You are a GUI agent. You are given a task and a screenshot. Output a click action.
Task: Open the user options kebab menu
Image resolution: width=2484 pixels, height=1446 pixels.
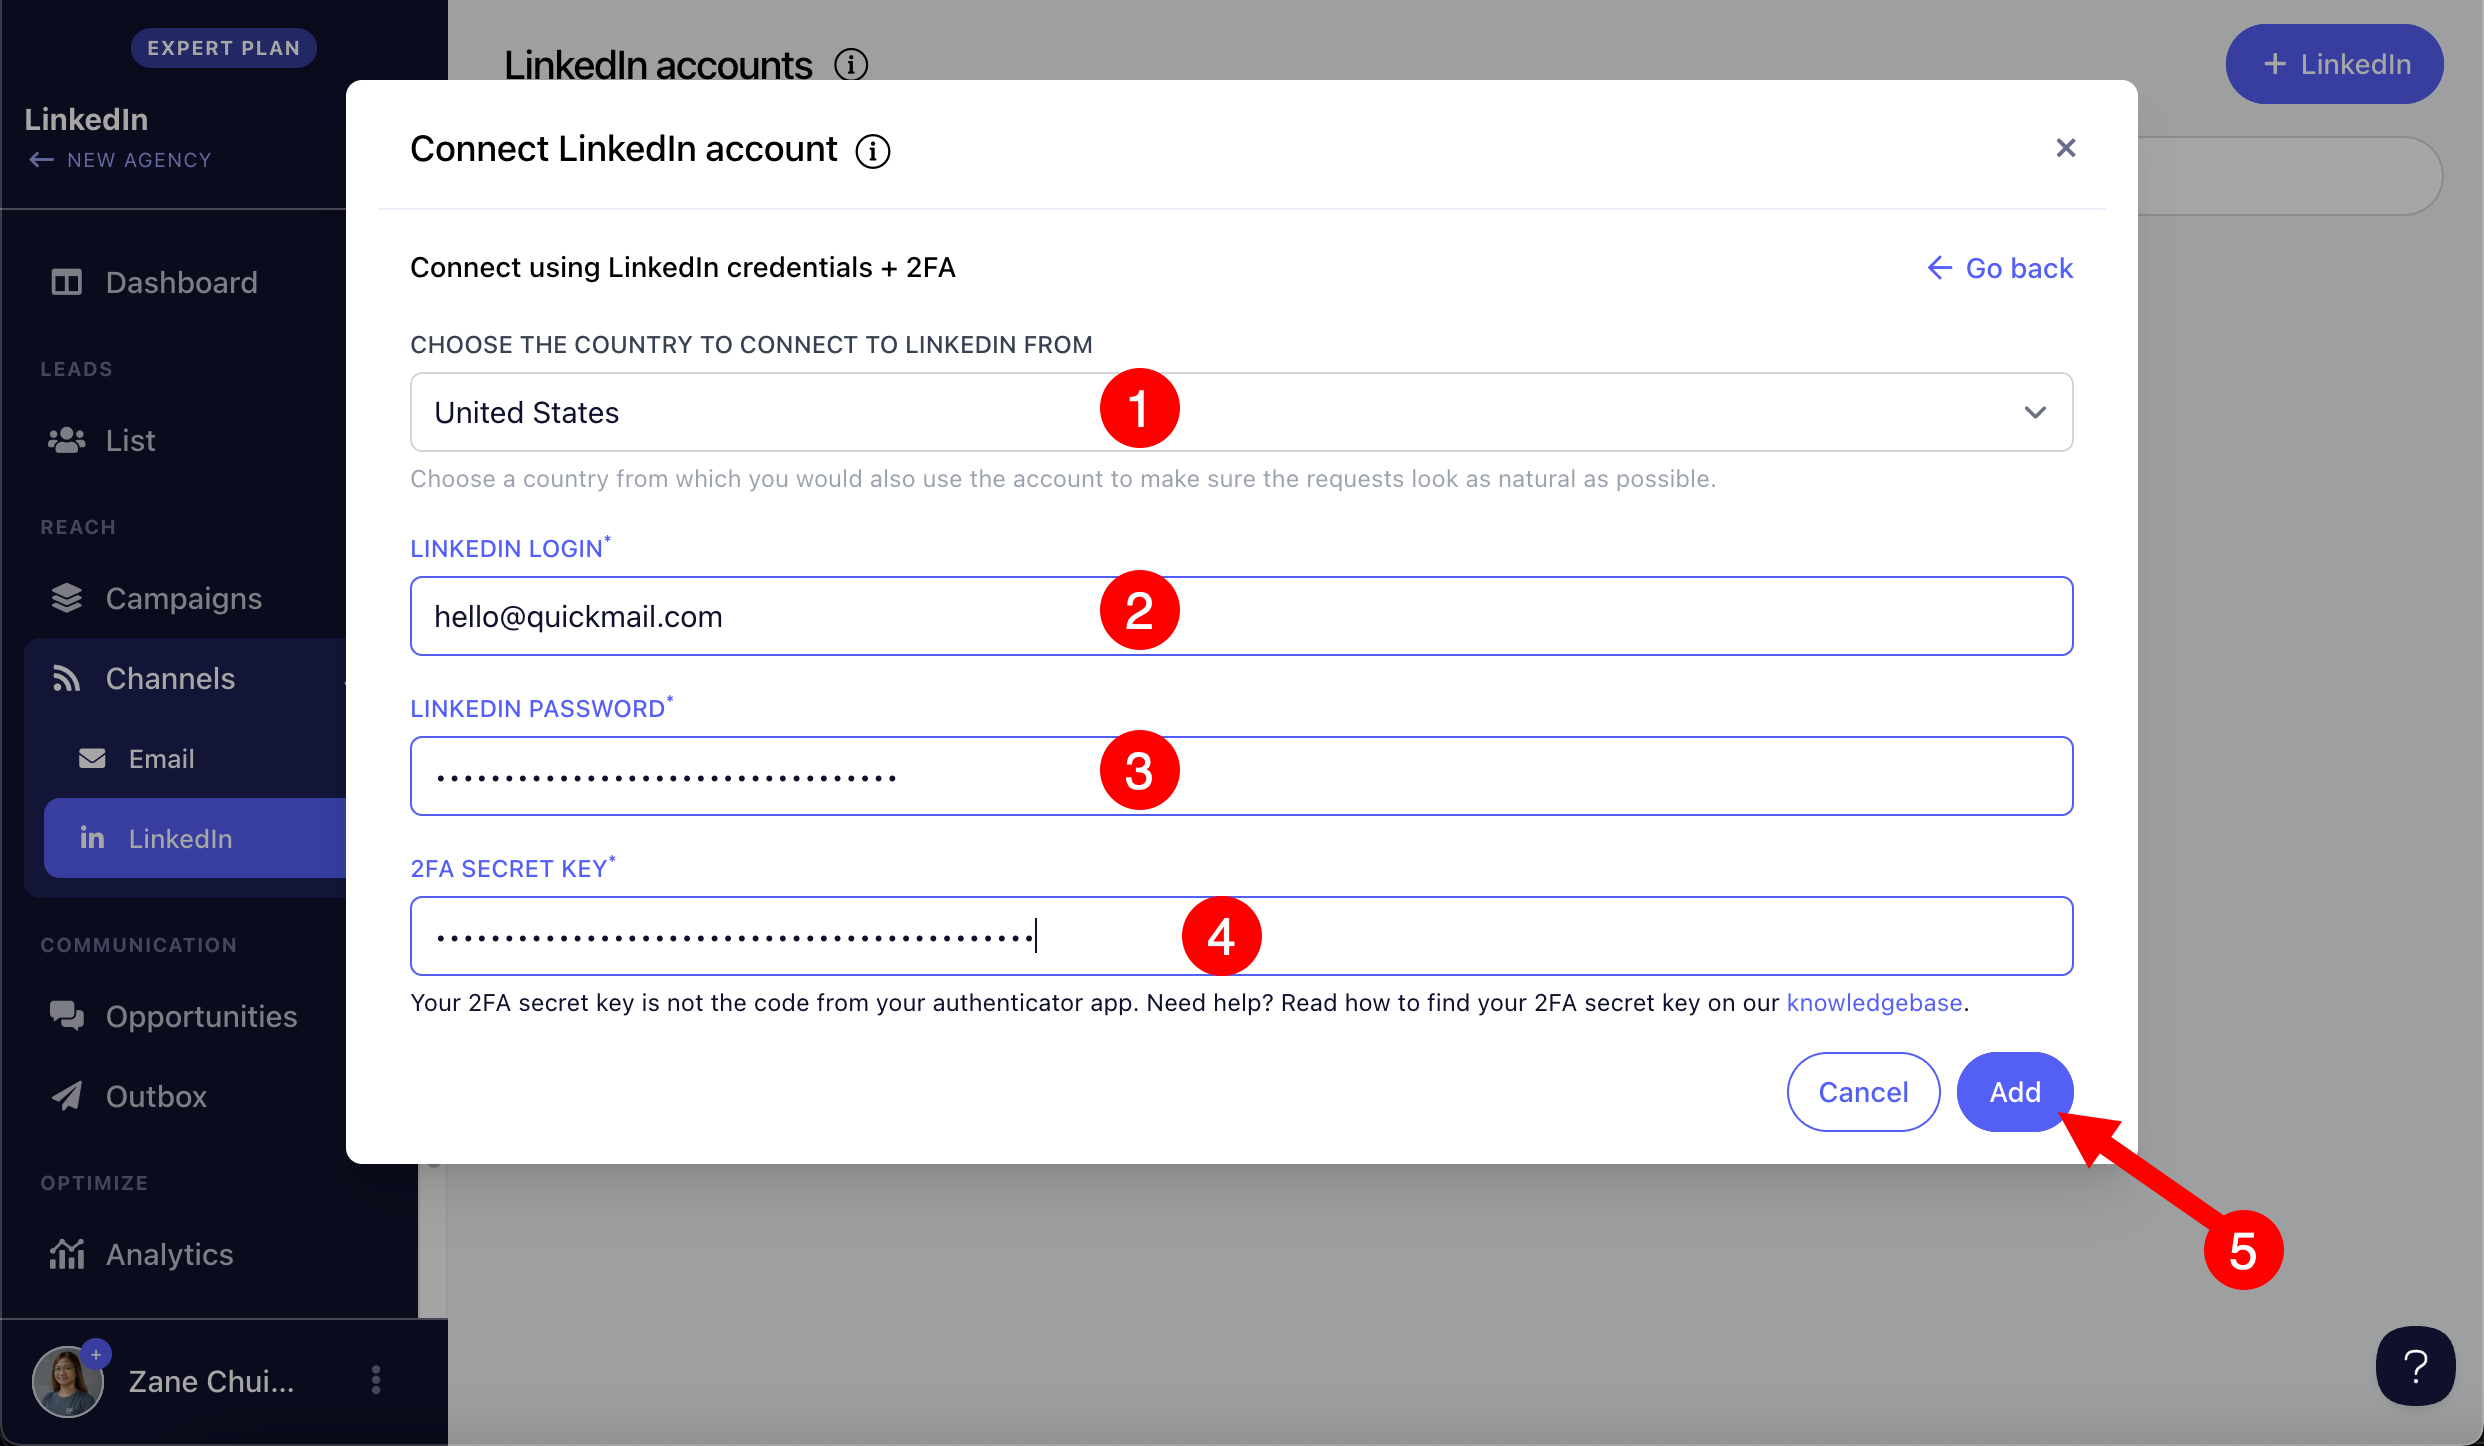tap(376, 1380)
